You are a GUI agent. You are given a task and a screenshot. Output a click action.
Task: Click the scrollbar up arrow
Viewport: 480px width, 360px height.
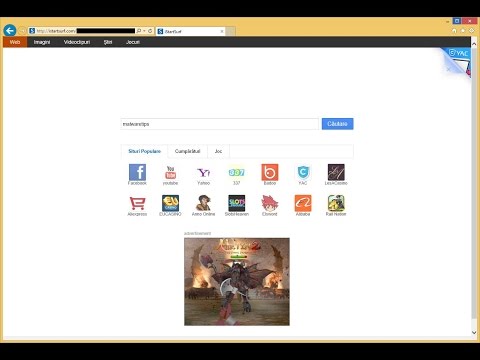(474, 43)
